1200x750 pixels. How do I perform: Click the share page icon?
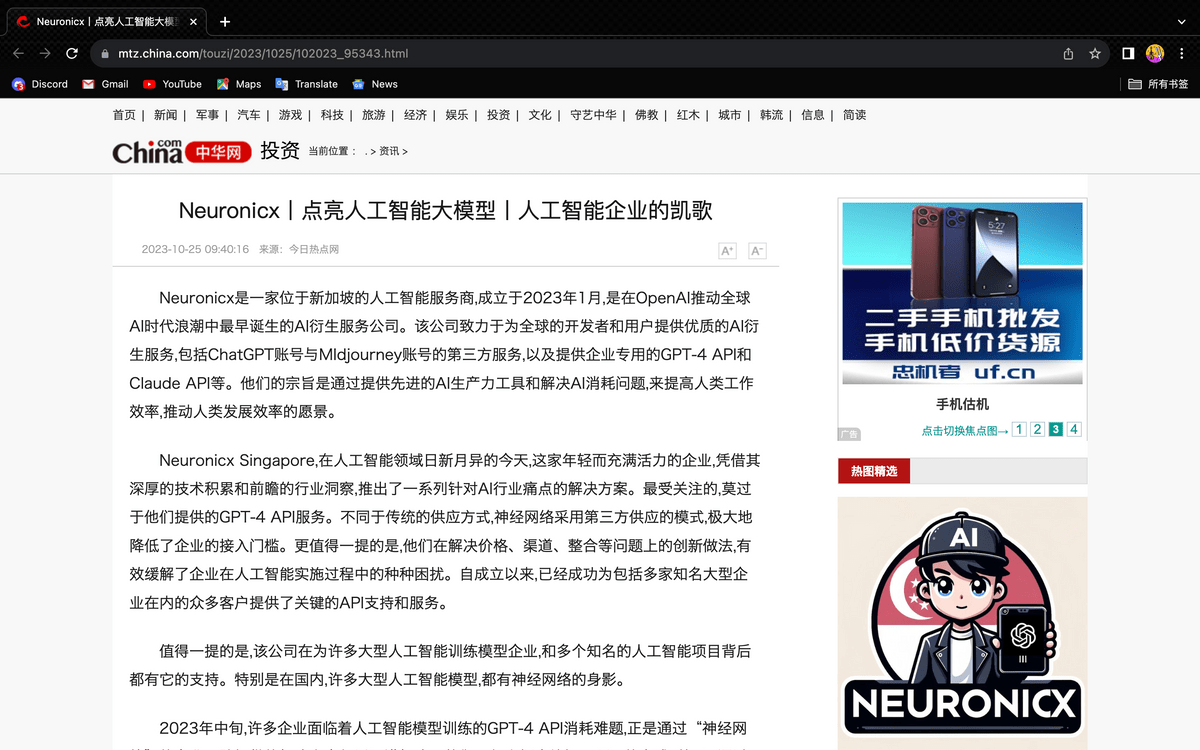pos(1068,54)
